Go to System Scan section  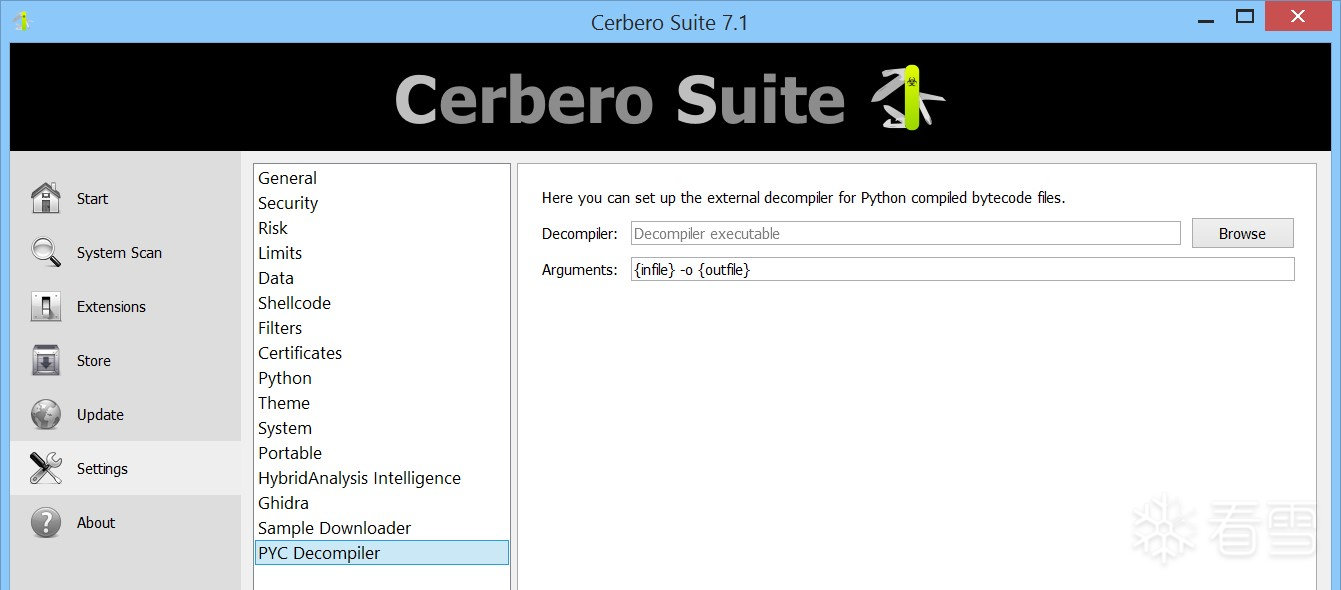pyautogui.click(x=119, y=253)
